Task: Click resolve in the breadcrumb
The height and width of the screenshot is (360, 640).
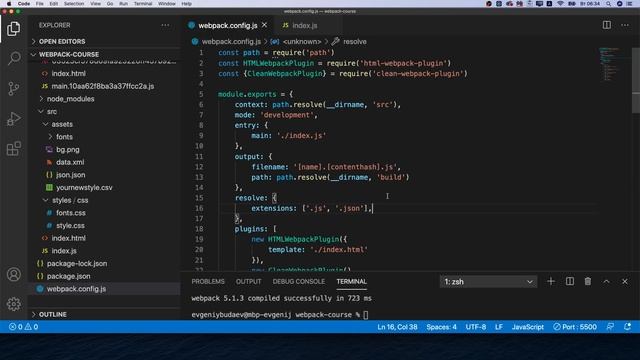Action: (x=354, y=42)
